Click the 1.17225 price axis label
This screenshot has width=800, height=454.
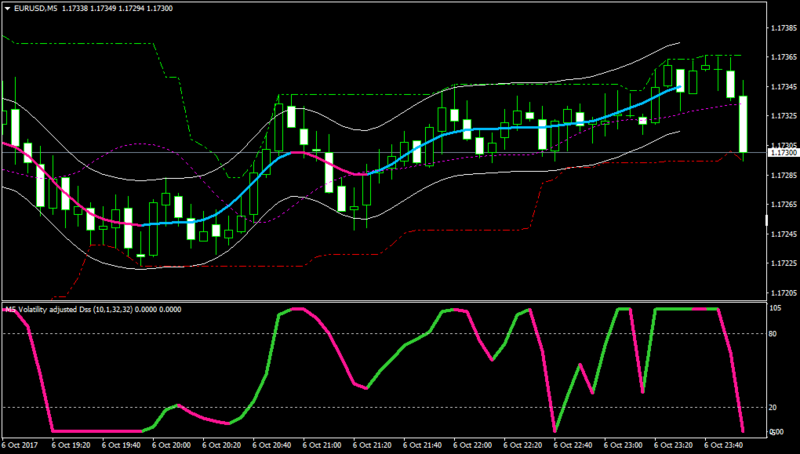pos(784,263)
